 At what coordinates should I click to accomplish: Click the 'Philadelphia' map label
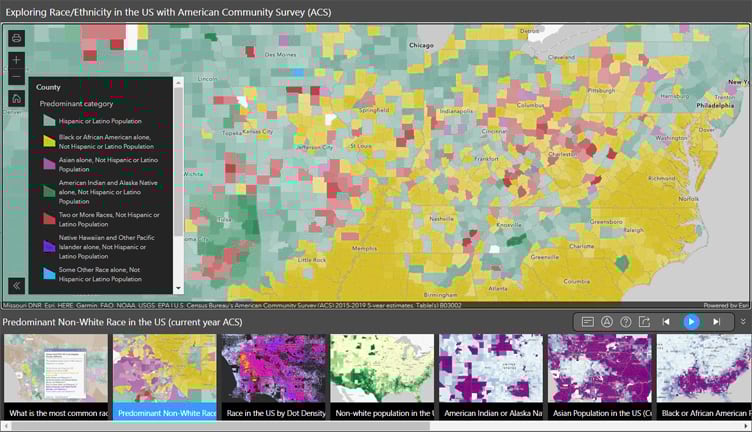coord(715,105)
